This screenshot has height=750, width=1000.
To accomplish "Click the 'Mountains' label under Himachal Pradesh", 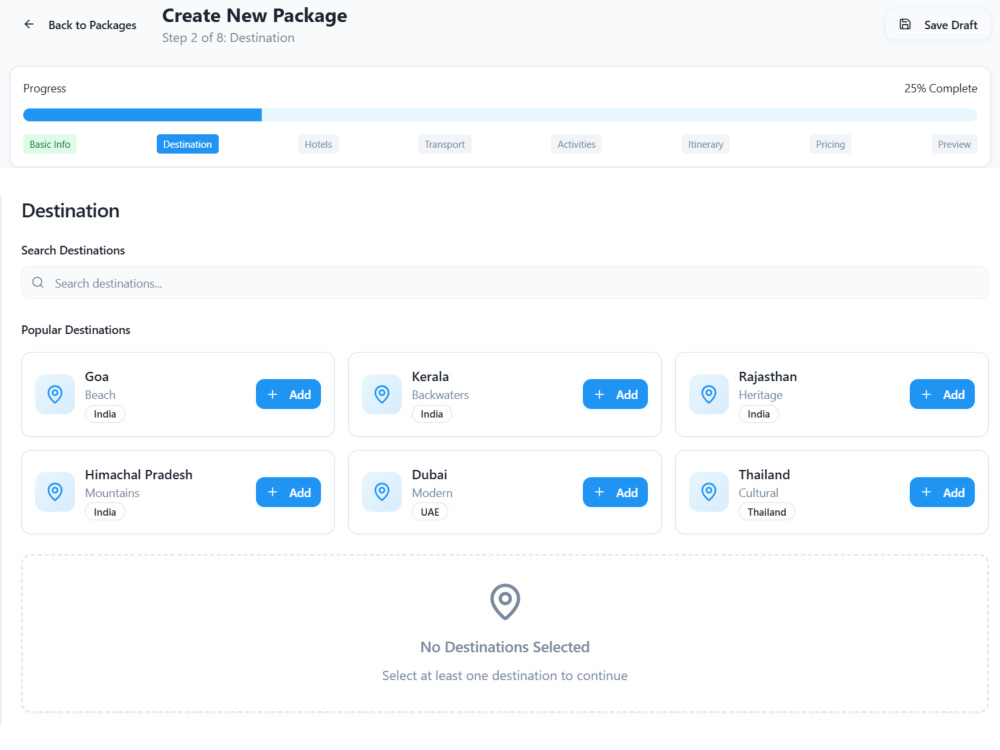I will point(112,493).
